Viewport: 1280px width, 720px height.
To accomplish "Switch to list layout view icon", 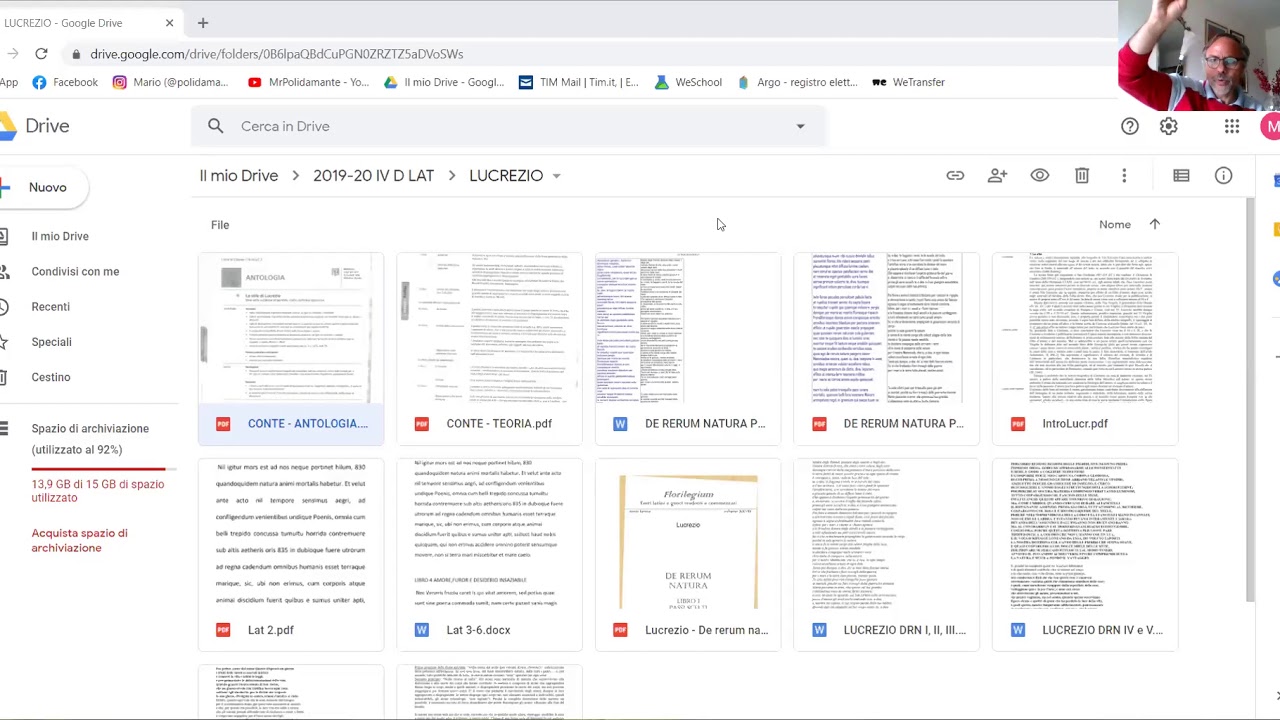I will pyautogui.click(x=1181, y=176).
